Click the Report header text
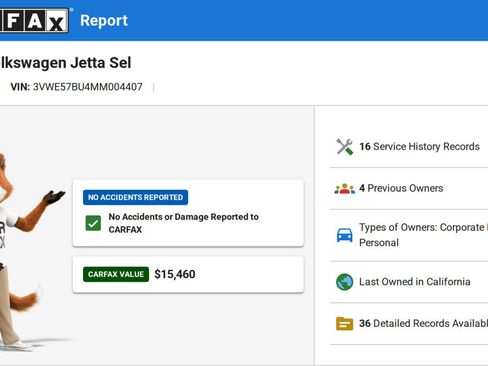The height and width of the screenshot is (366, 488). point(104,21)
